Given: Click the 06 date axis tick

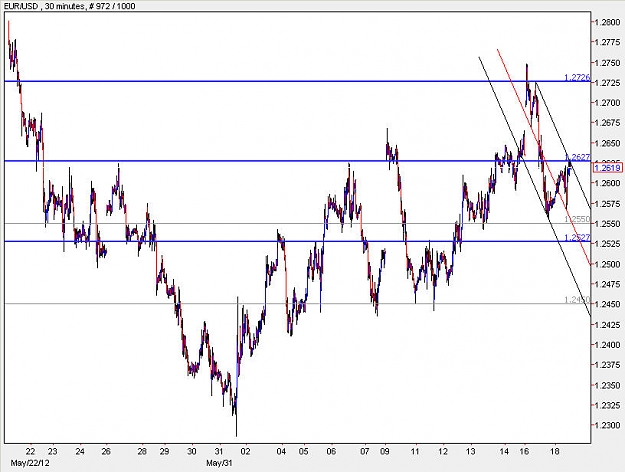Looking at the screenshot, I should [x=331, y=452].
